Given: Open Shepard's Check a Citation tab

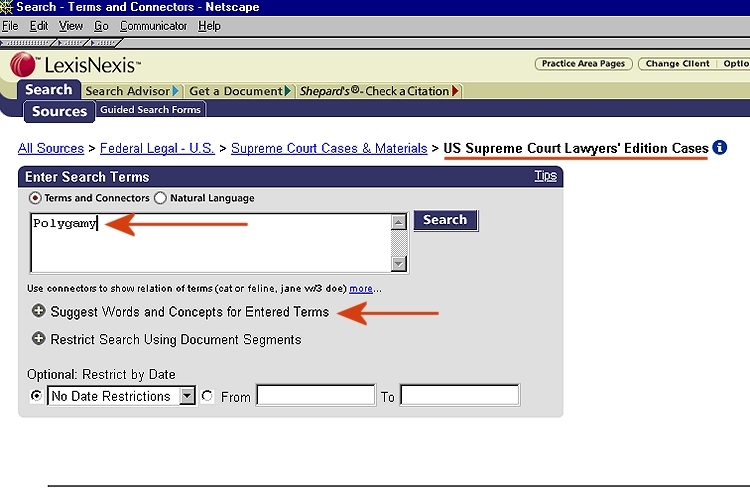Looking at the screenshot, I should point(379,91).
